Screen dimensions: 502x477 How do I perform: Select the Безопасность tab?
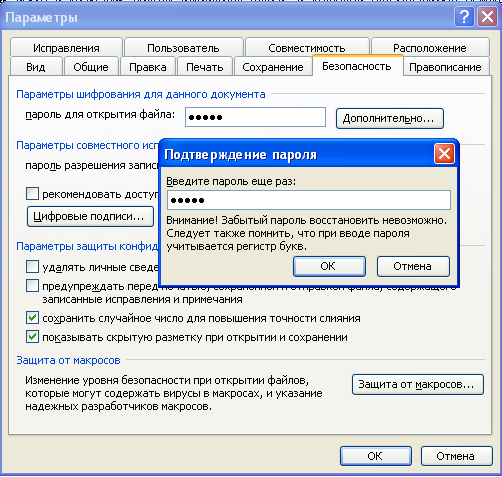(357, 66)
